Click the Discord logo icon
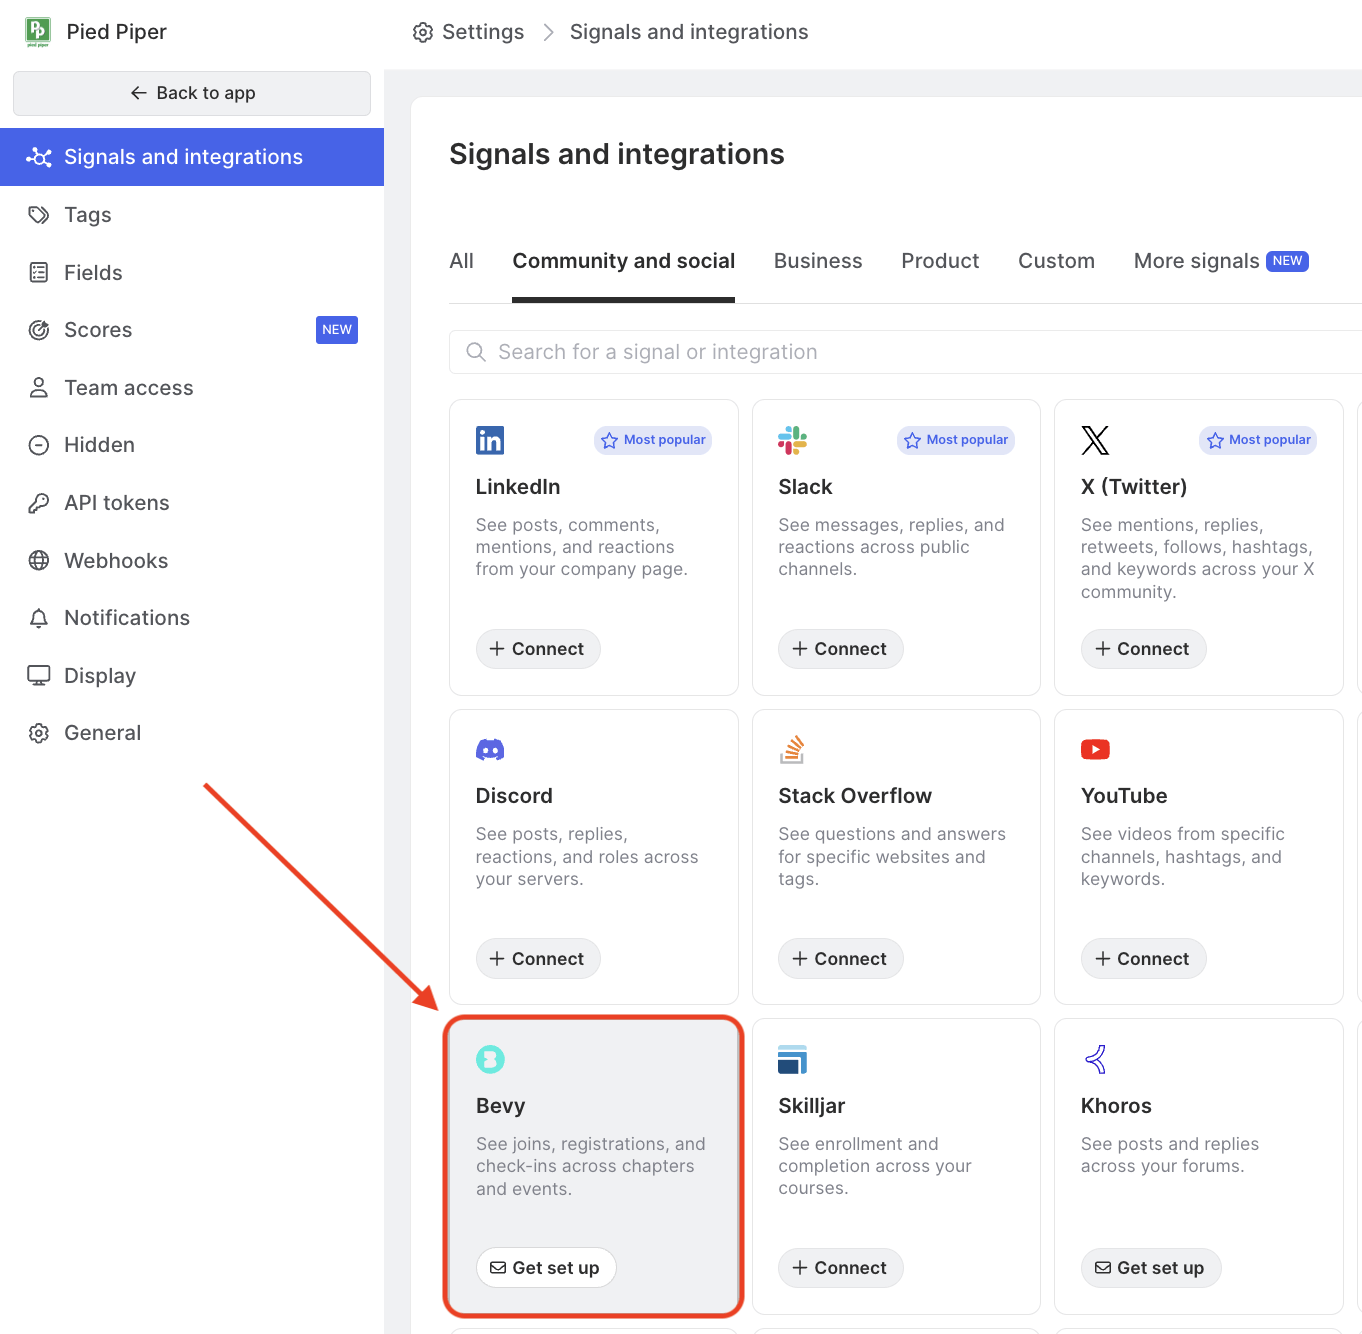Viewport: 1362px width, 1334px height. click(x=490, y=750)
